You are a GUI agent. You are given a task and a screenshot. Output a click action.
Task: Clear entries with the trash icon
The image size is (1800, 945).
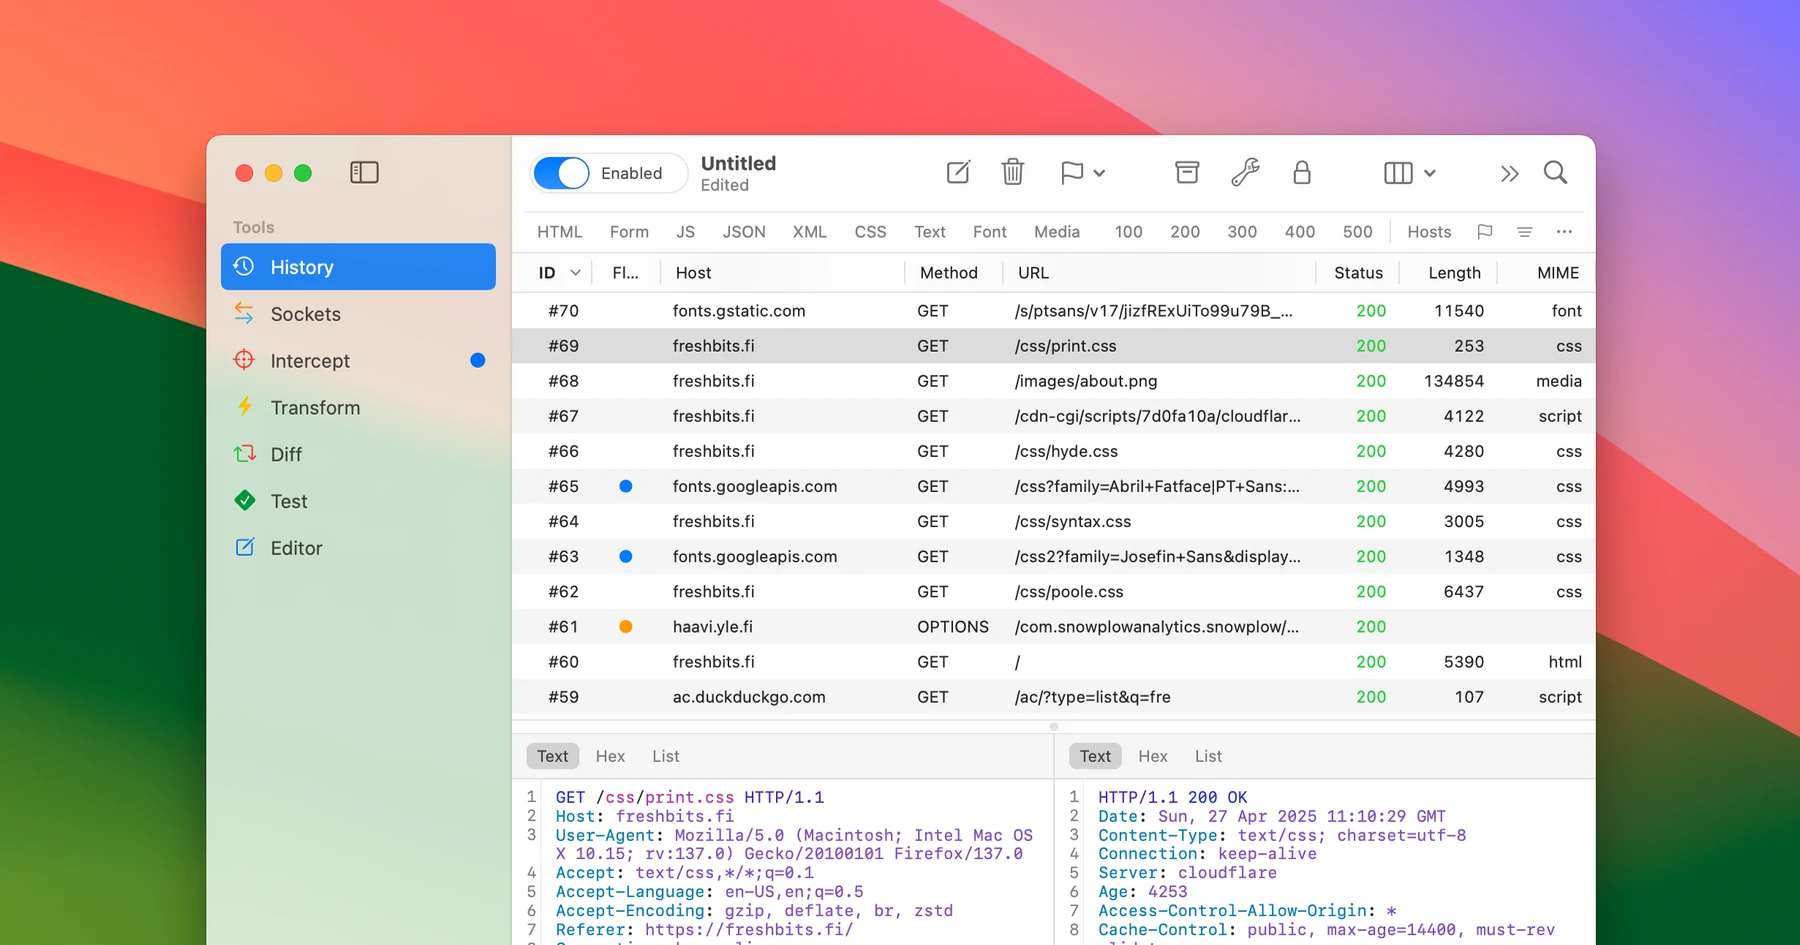click(x=1012, y=172)
